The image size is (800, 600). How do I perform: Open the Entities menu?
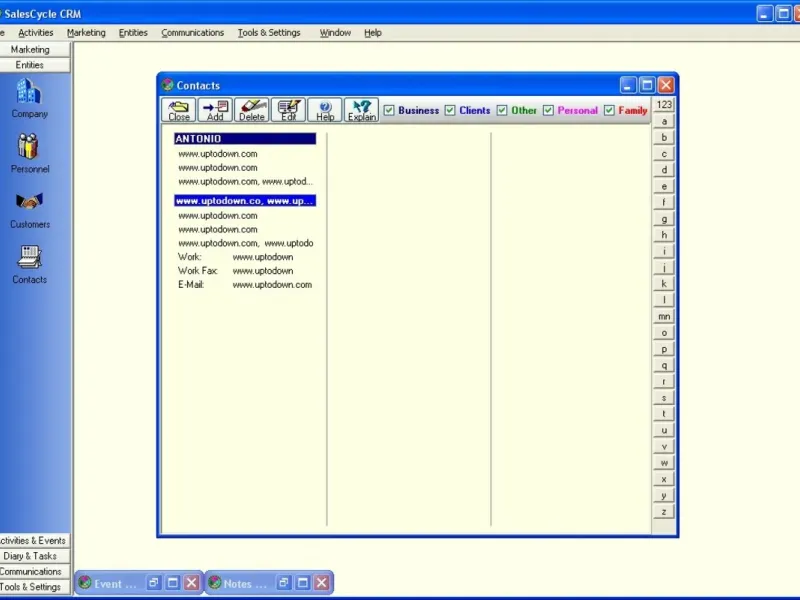[133, 33]
